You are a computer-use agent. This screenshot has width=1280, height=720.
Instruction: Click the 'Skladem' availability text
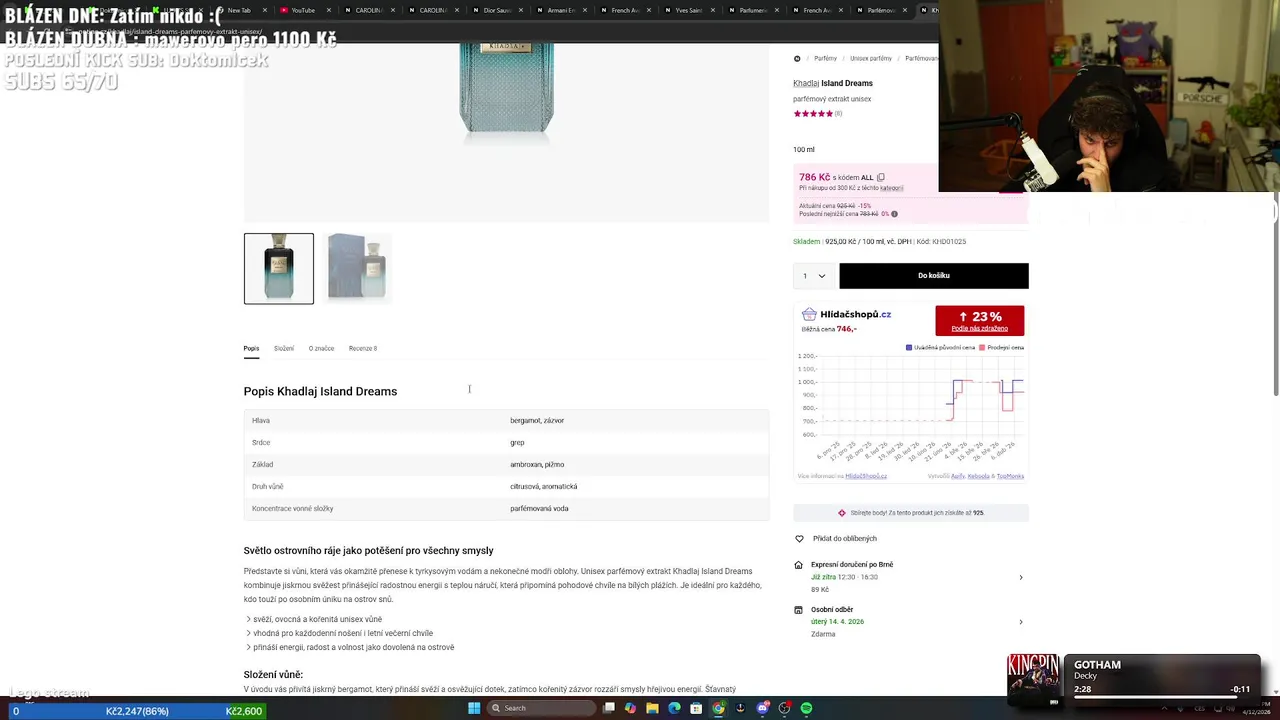pos(806,242)
